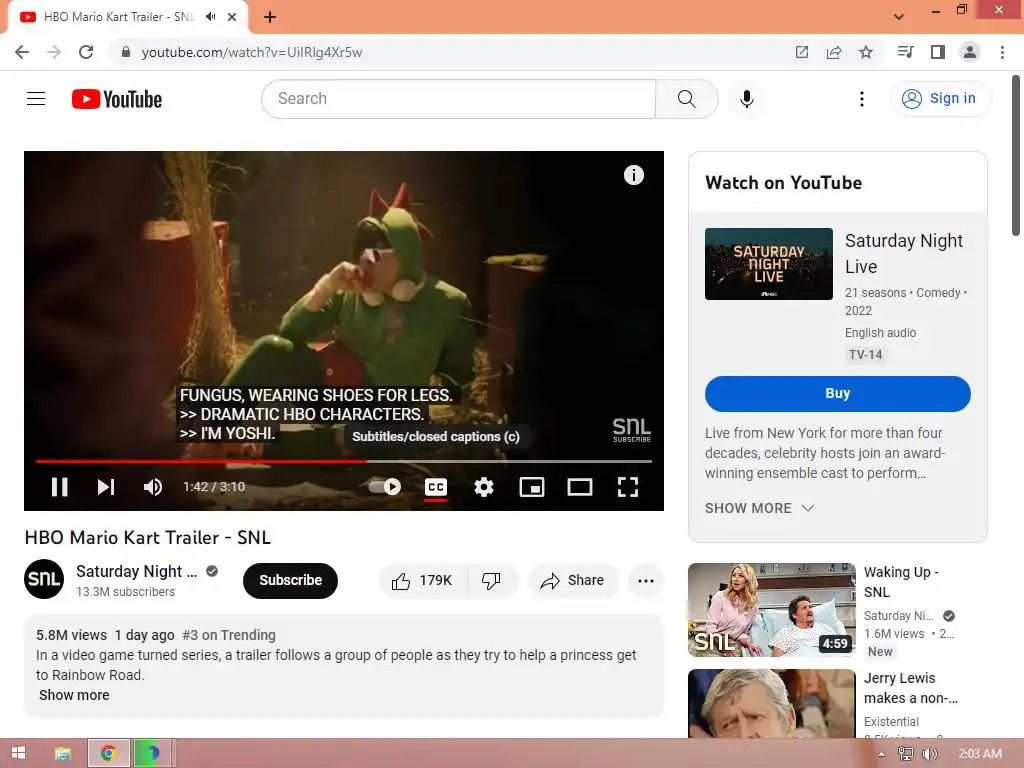
Task: Click the address bar URL
Action: click(x=251, y=52)
